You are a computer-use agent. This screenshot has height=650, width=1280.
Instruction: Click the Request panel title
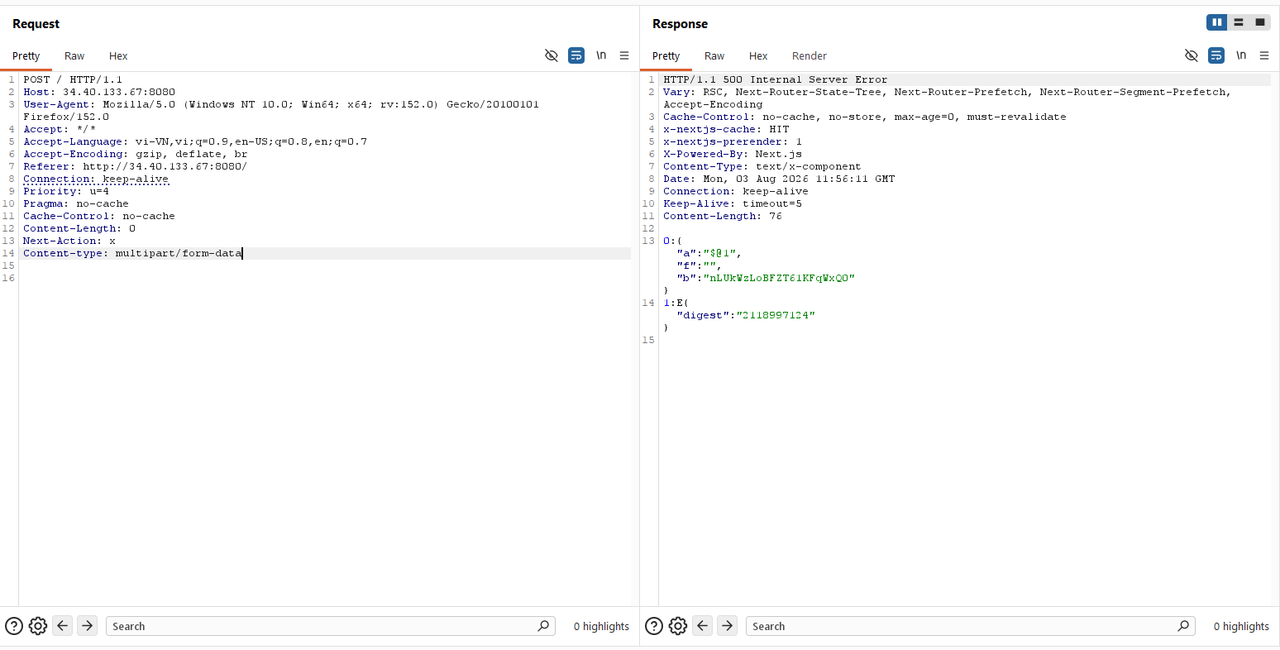point(36,24)
